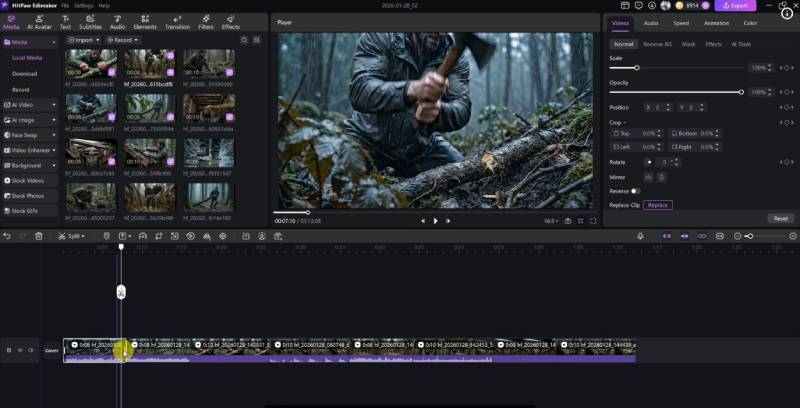Viewport: 800px width, 408px height.
Task: Add a Scale keyframe with diamond icon
Action: tap(786, 68)
